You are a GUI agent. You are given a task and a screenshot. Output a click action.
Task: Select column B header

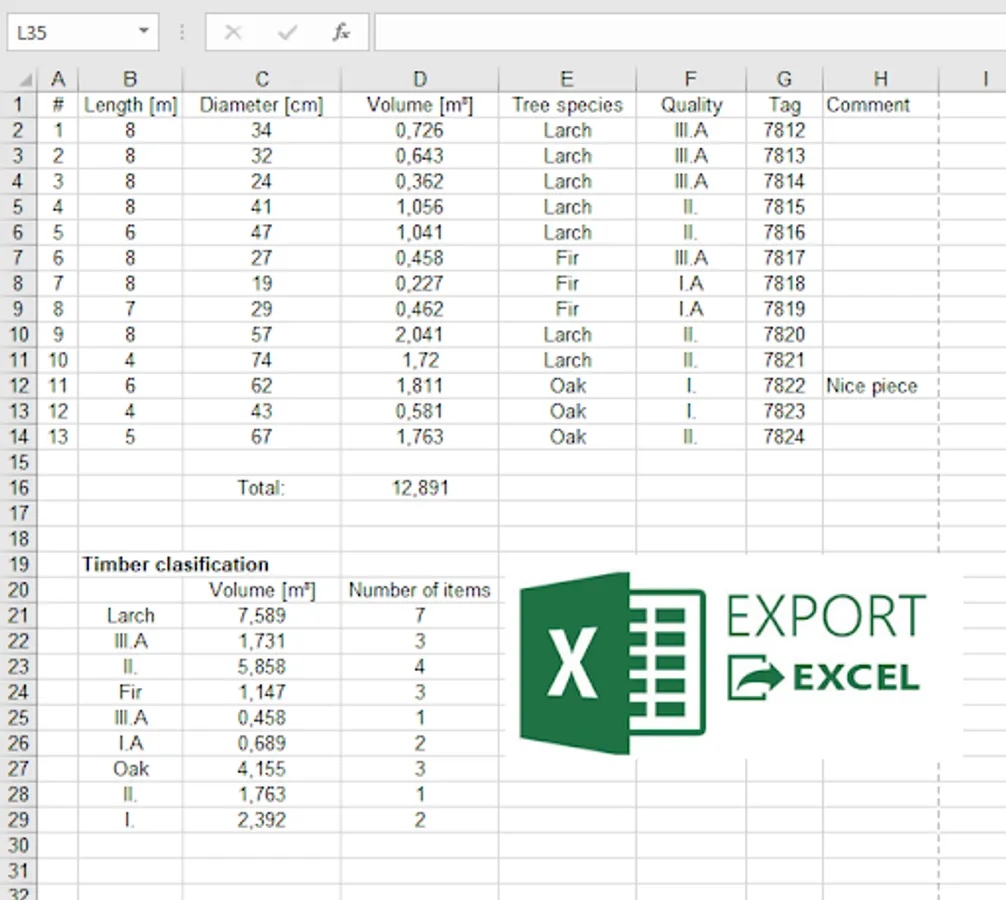point(130,79)
